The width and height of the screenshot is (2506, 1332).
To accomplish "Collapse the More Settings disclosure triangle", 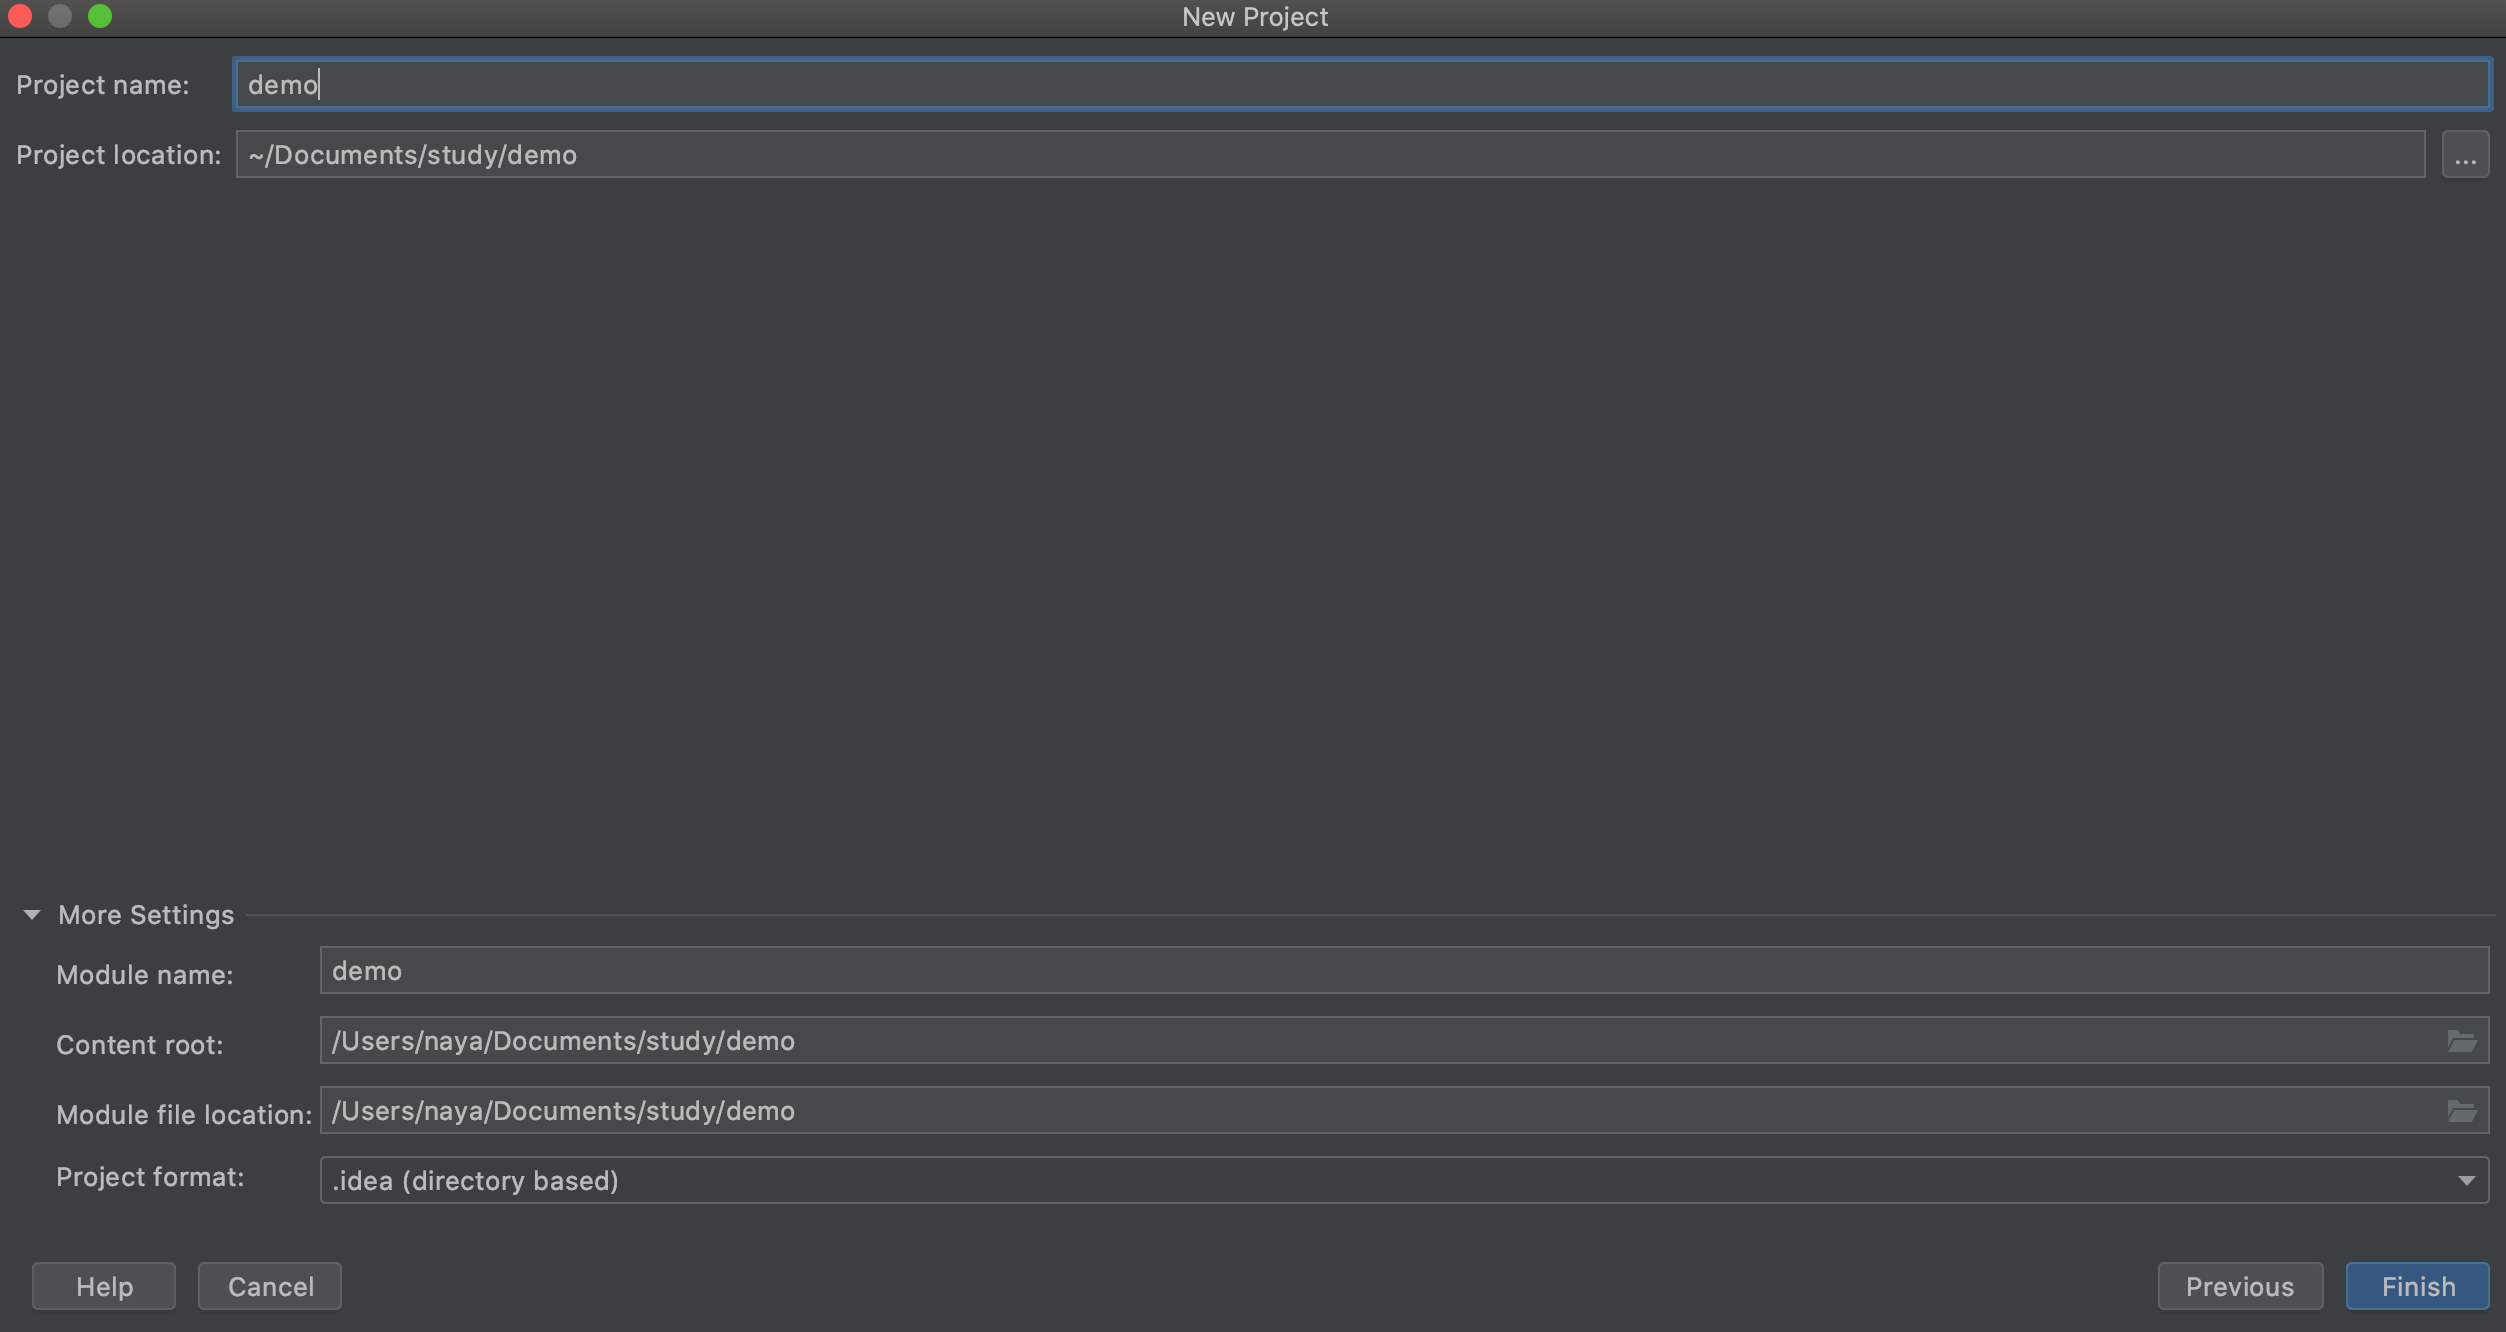I will tap(32, 915).
